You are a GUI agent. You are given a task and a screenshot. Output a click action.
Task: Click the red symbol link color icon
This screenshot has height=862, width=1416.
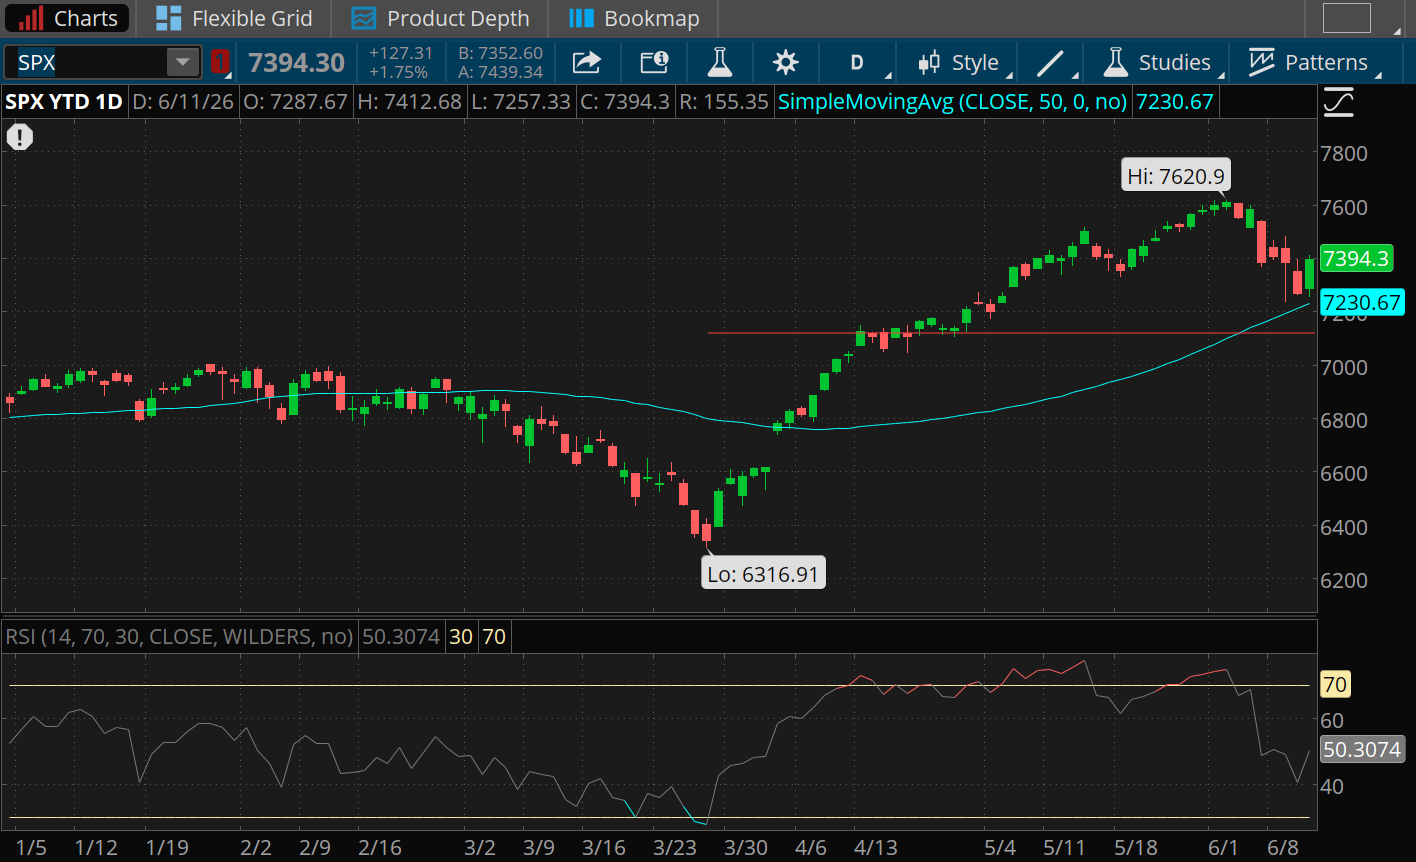point(220,62)
